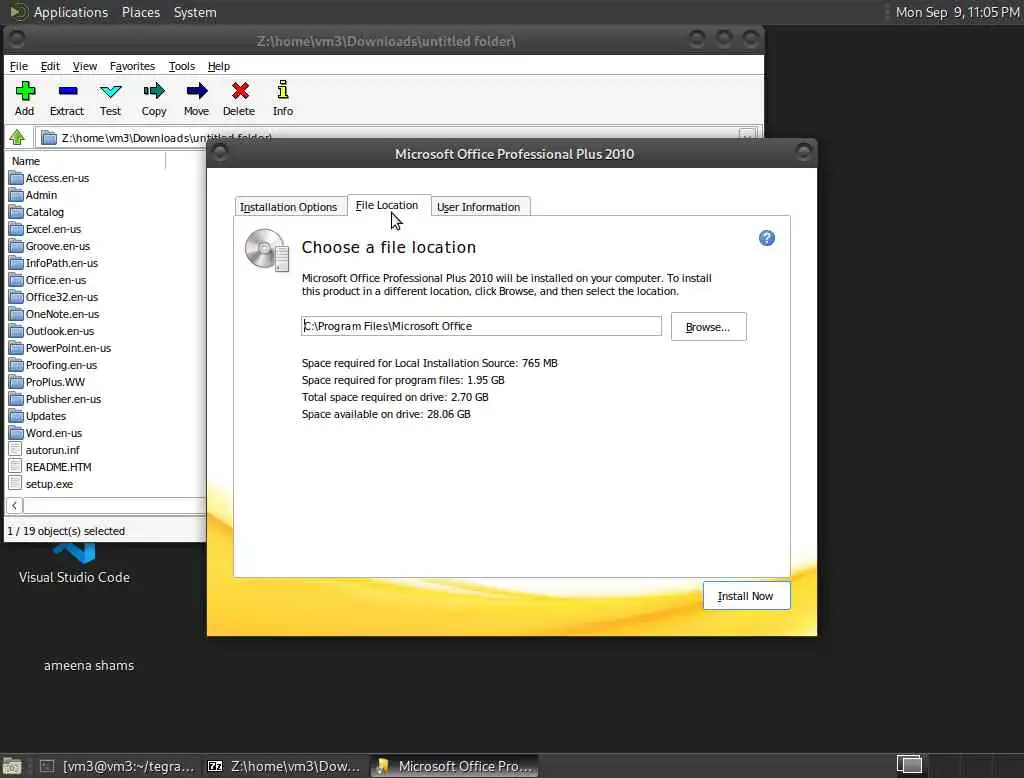Screen dimensions: 1024x778
Task: Click the Applications menu label
Action: [x=71, y=12]
